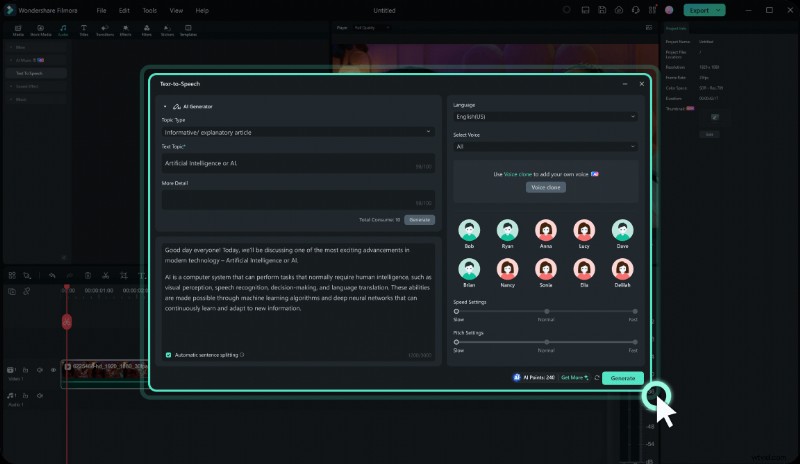This screenshot has width=800, height=464.
Task: Uncheck Automatic sentence splitting
Action: tap(168, 355)
